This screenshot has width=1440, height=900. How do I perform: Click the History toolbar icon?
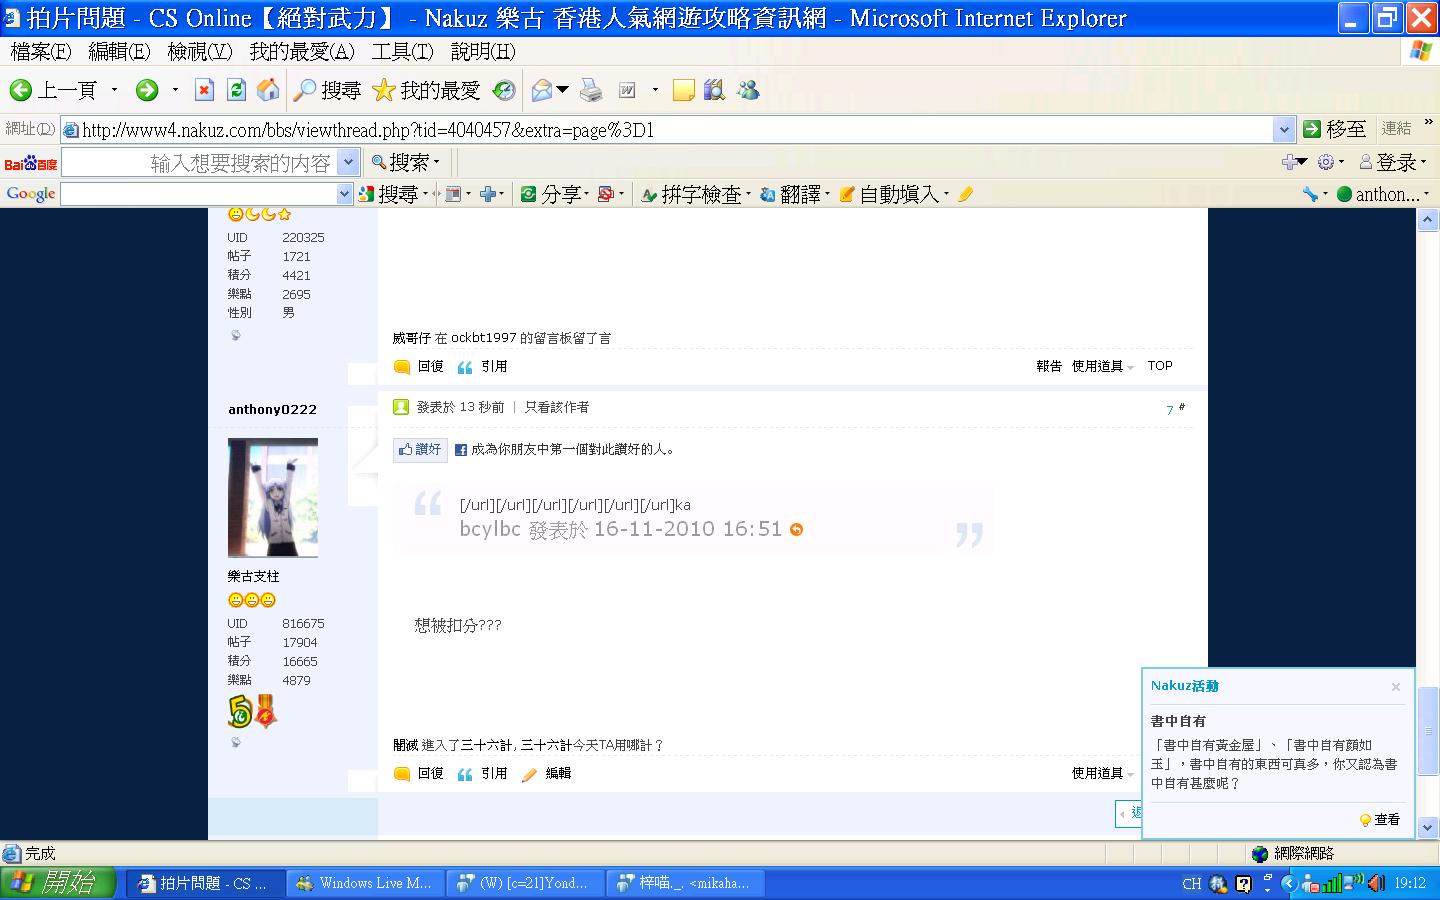[504, 91]
